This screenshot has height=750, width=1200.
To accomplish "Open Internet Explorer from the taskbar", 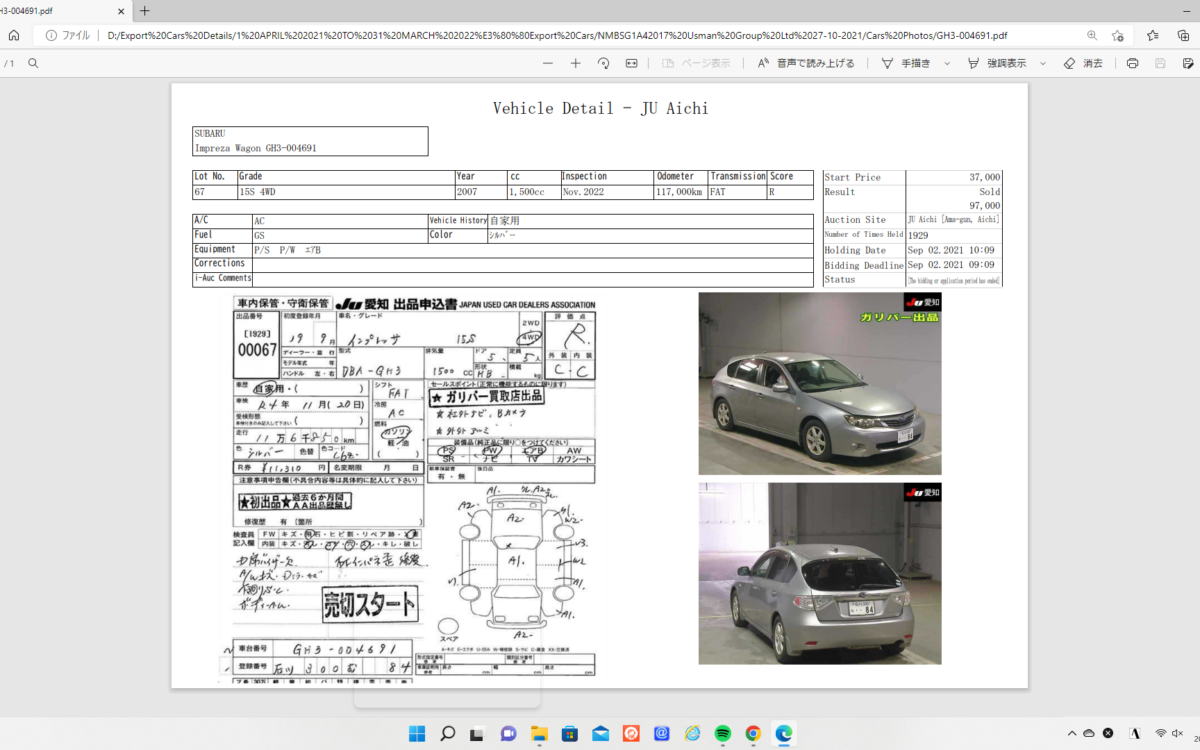I will pos(692,733).
